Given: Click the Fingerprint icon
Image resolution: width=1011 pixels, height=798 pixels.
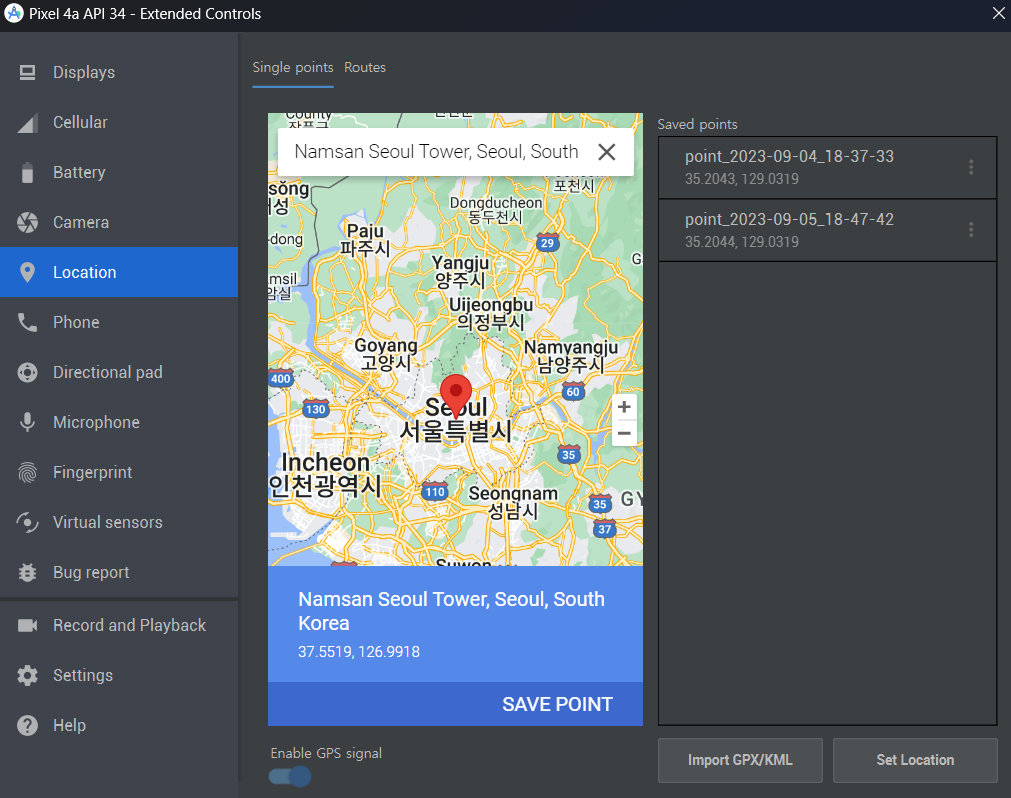Looking at the screenshot, I should pos(27,472).
